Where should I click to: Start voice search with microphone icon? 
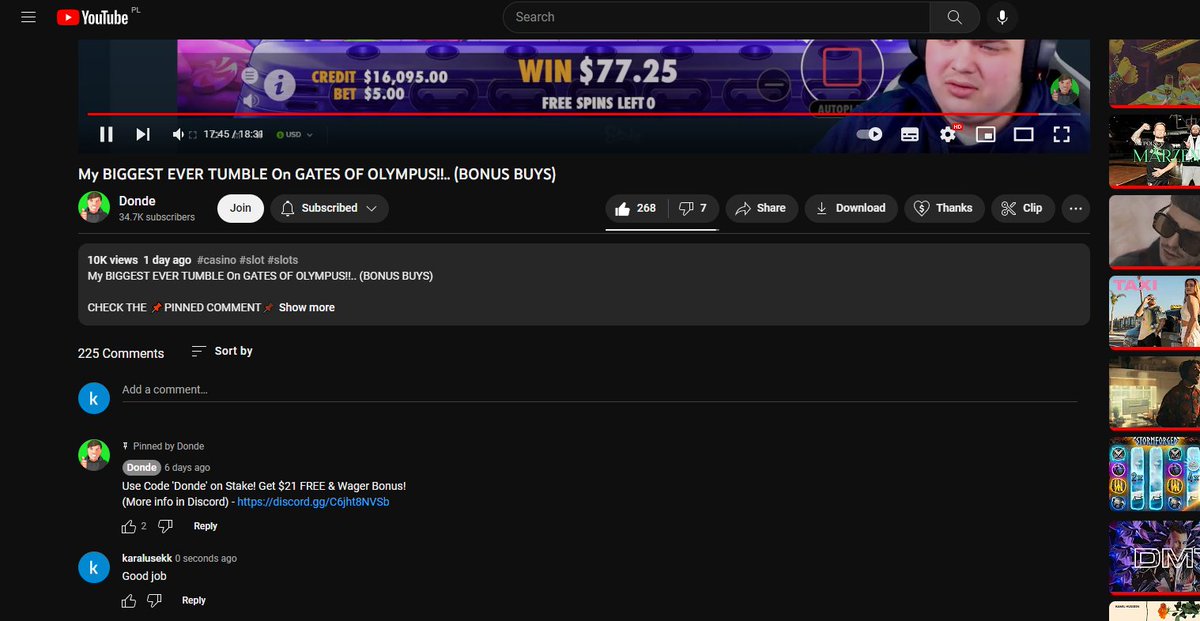point(1002,17)
